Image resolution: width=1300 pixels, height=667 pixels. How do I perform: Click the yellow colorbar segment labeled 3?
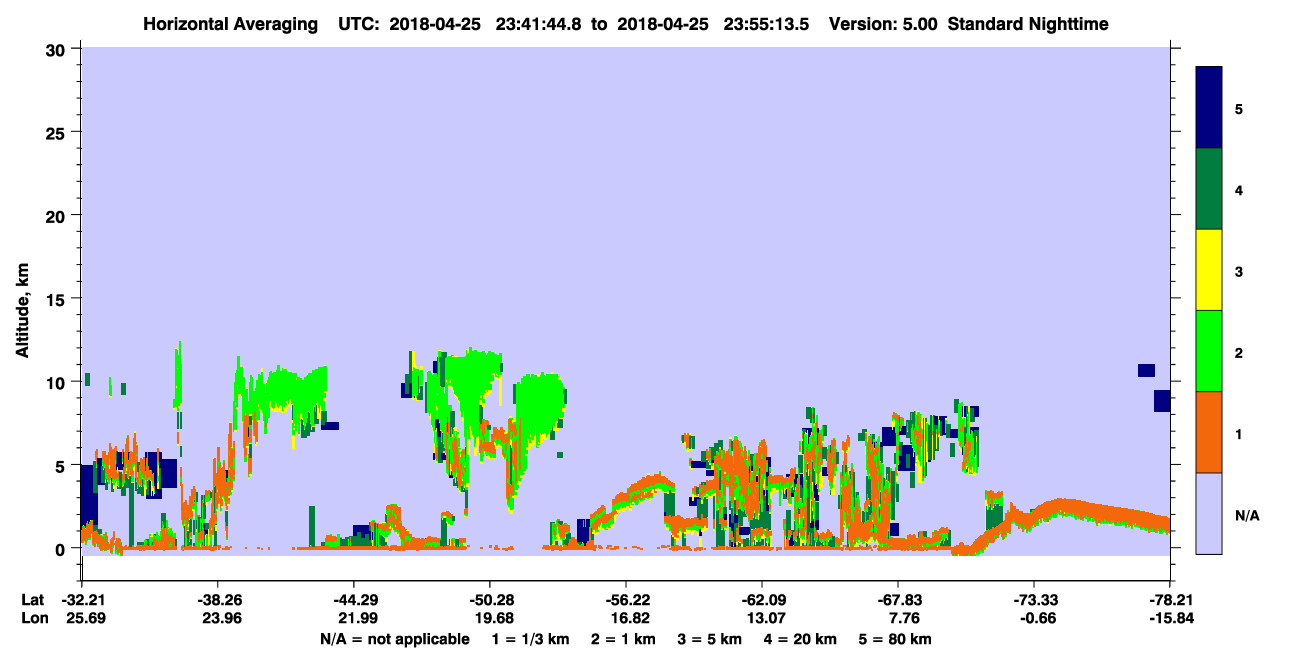[1209, 270]
